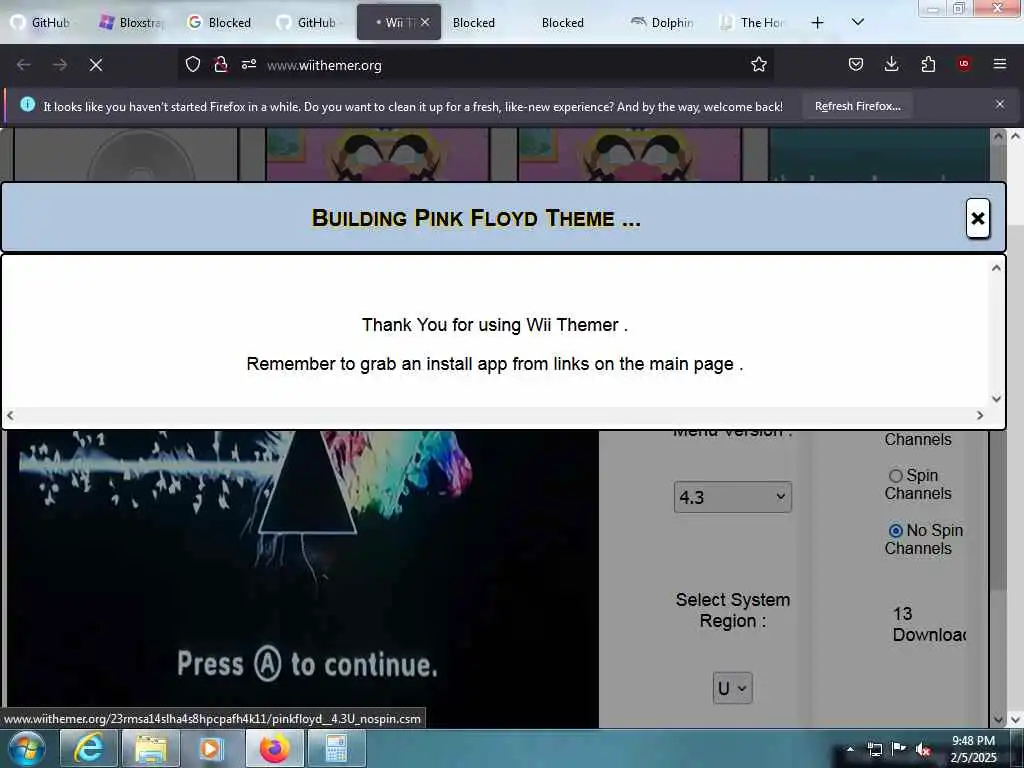Open a new tab with plus button

[817, 23]
